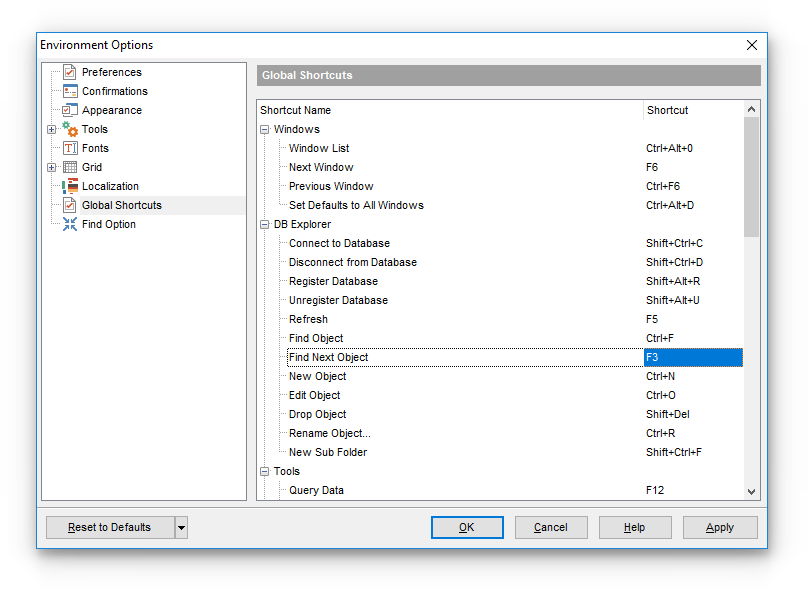
Task: Expand the Grid node in left tree
Action: tap(52, 167)
